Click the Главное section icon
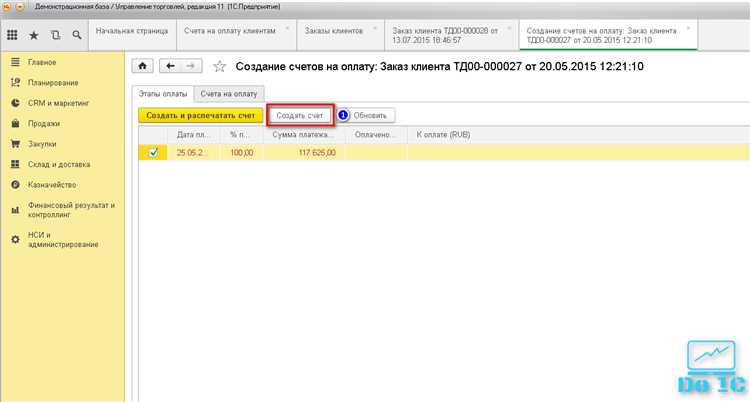750x402 pixels. pos(15,62)
